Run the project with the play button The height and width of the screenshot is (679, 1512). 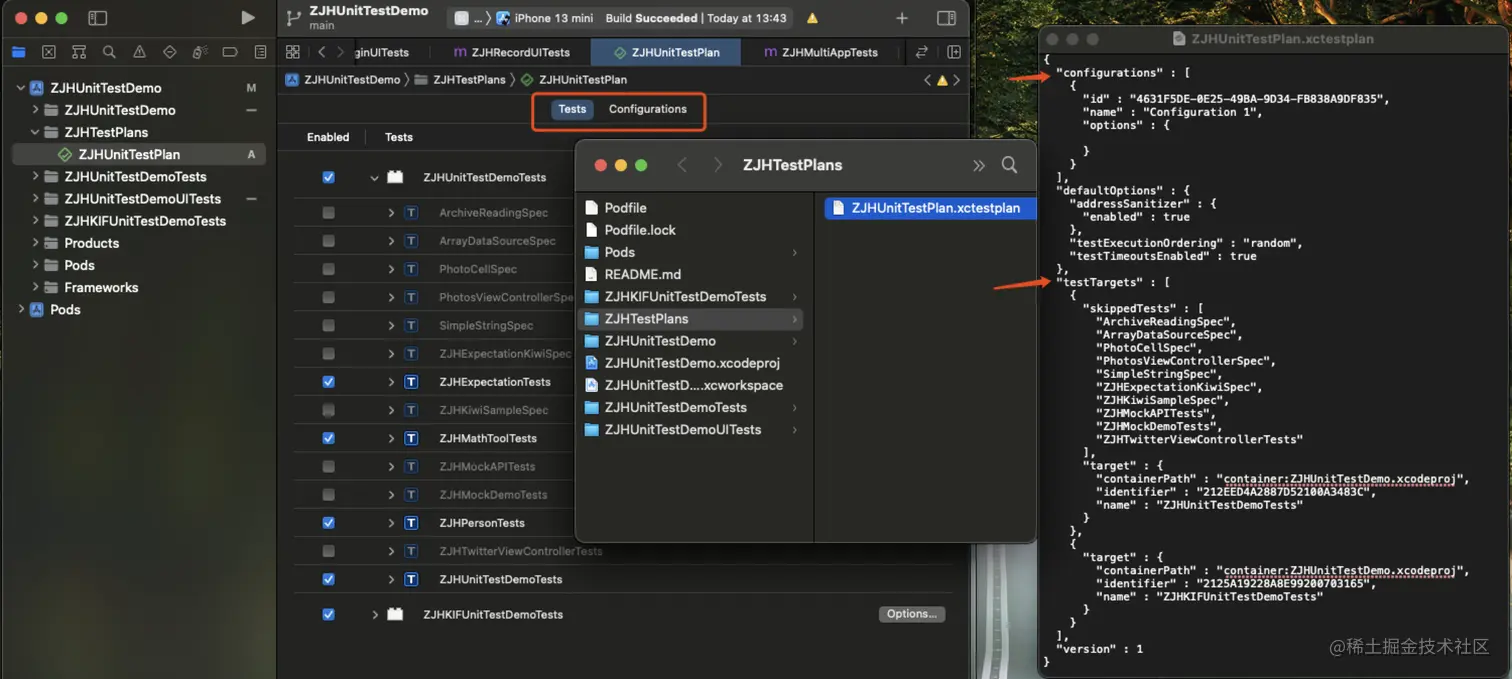(x=248, y=18)
